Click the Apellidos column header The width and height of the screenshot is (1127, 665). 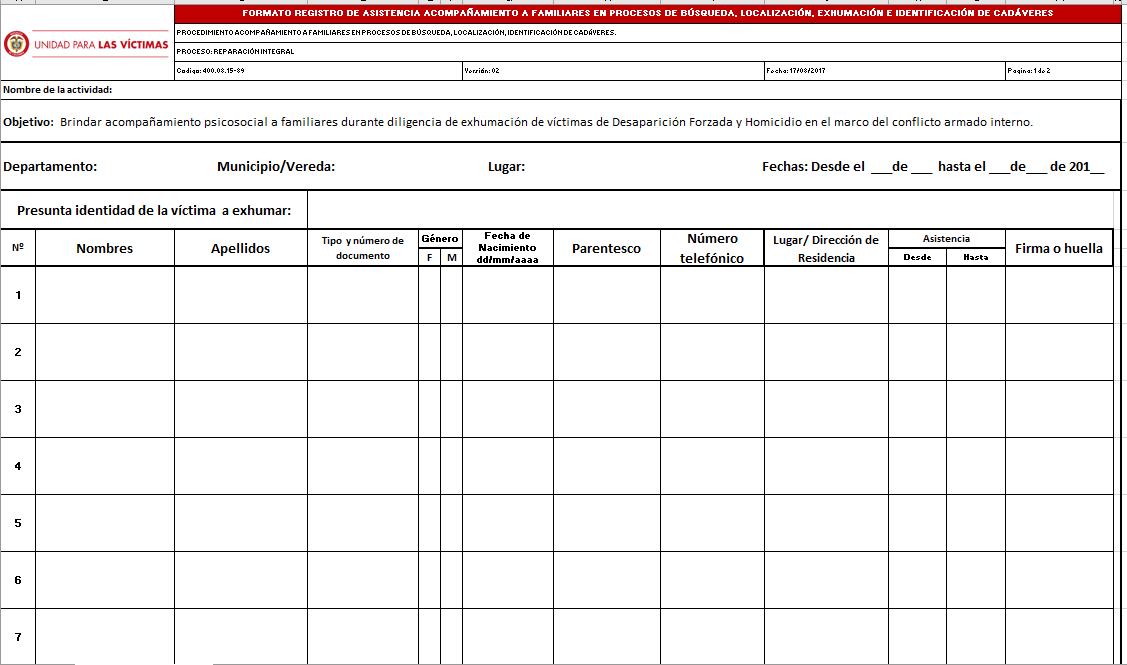click(x=240, y=248)
